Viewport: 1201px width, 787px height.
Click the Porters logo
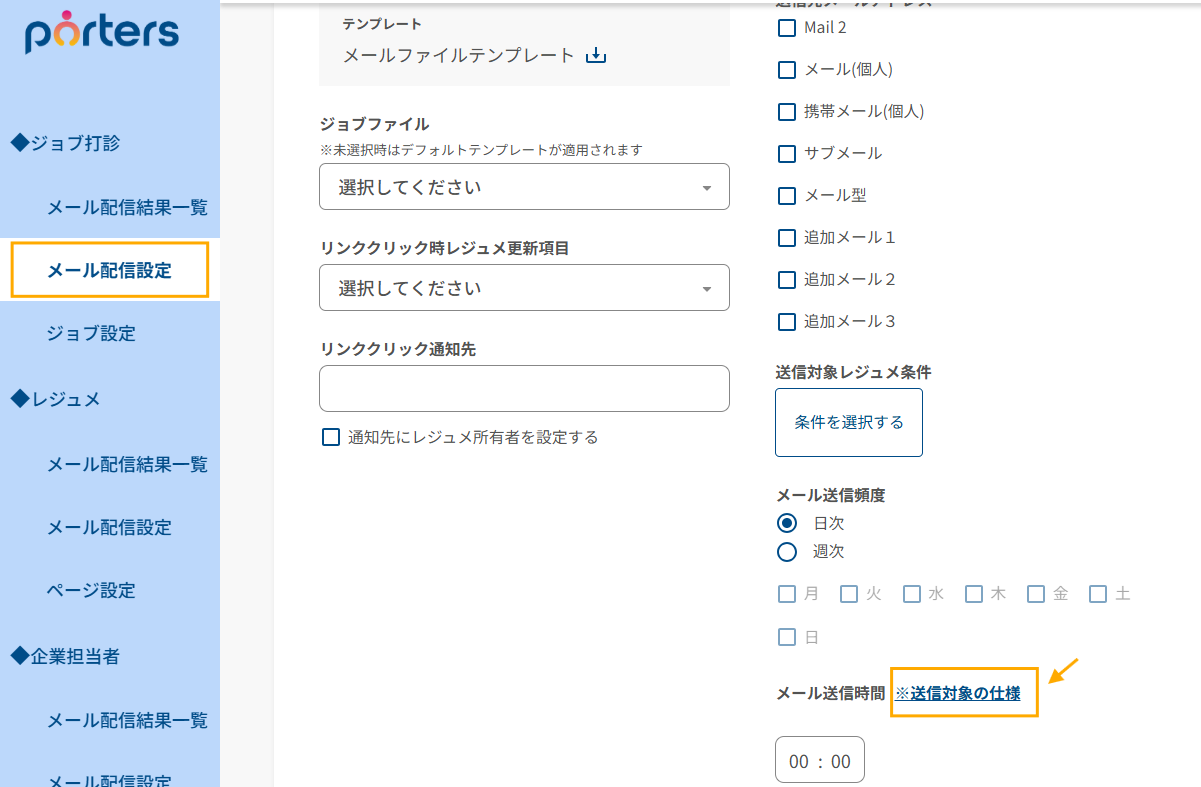pyautogui.click(x=102, y=31)
